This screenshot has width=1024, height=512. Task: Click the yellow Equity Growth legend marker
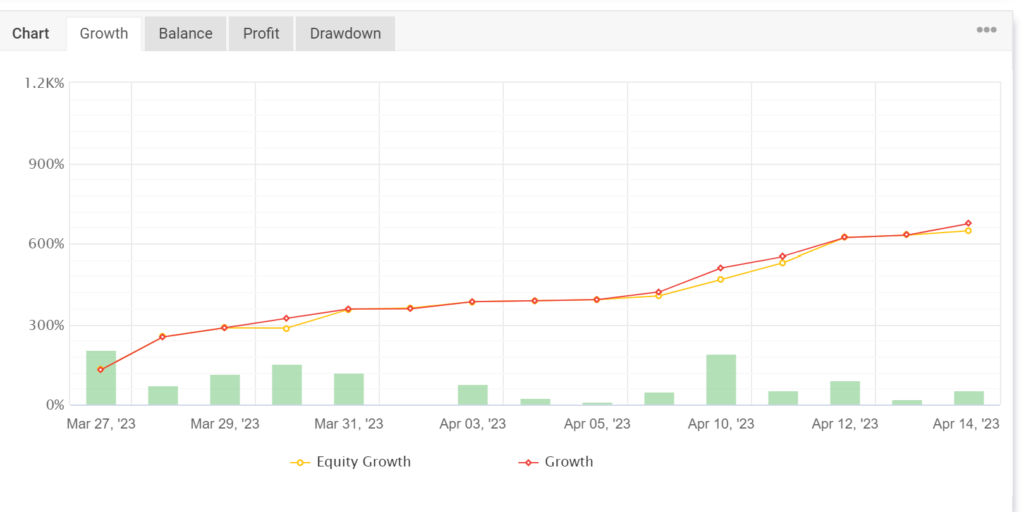pyautogui.click(x=299, y=463)
